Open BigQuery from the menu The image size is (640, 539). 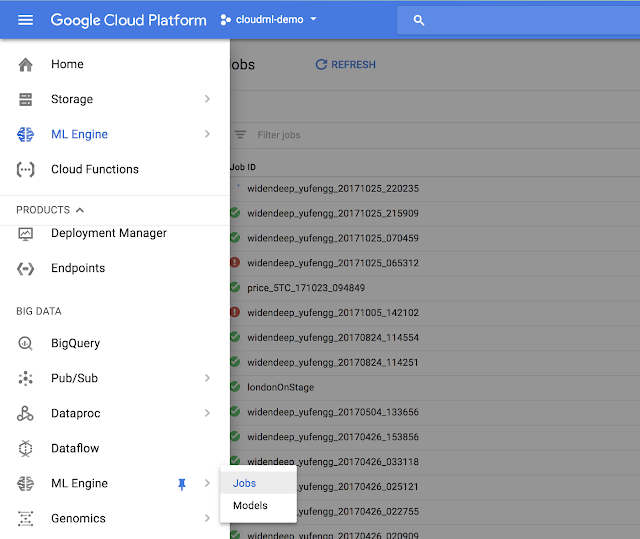[76, 344]
